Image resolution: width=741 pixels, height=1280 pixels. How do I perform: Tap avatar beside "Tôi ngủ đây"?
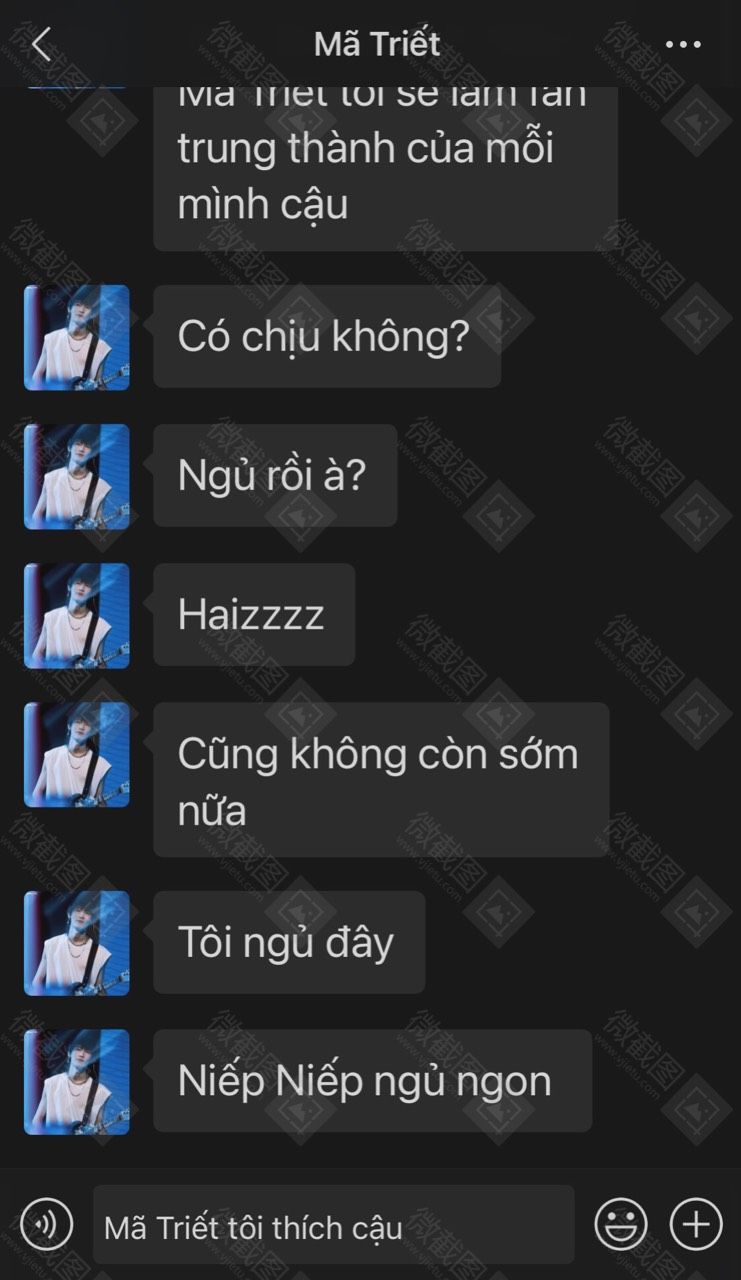(x=77, y=943)
